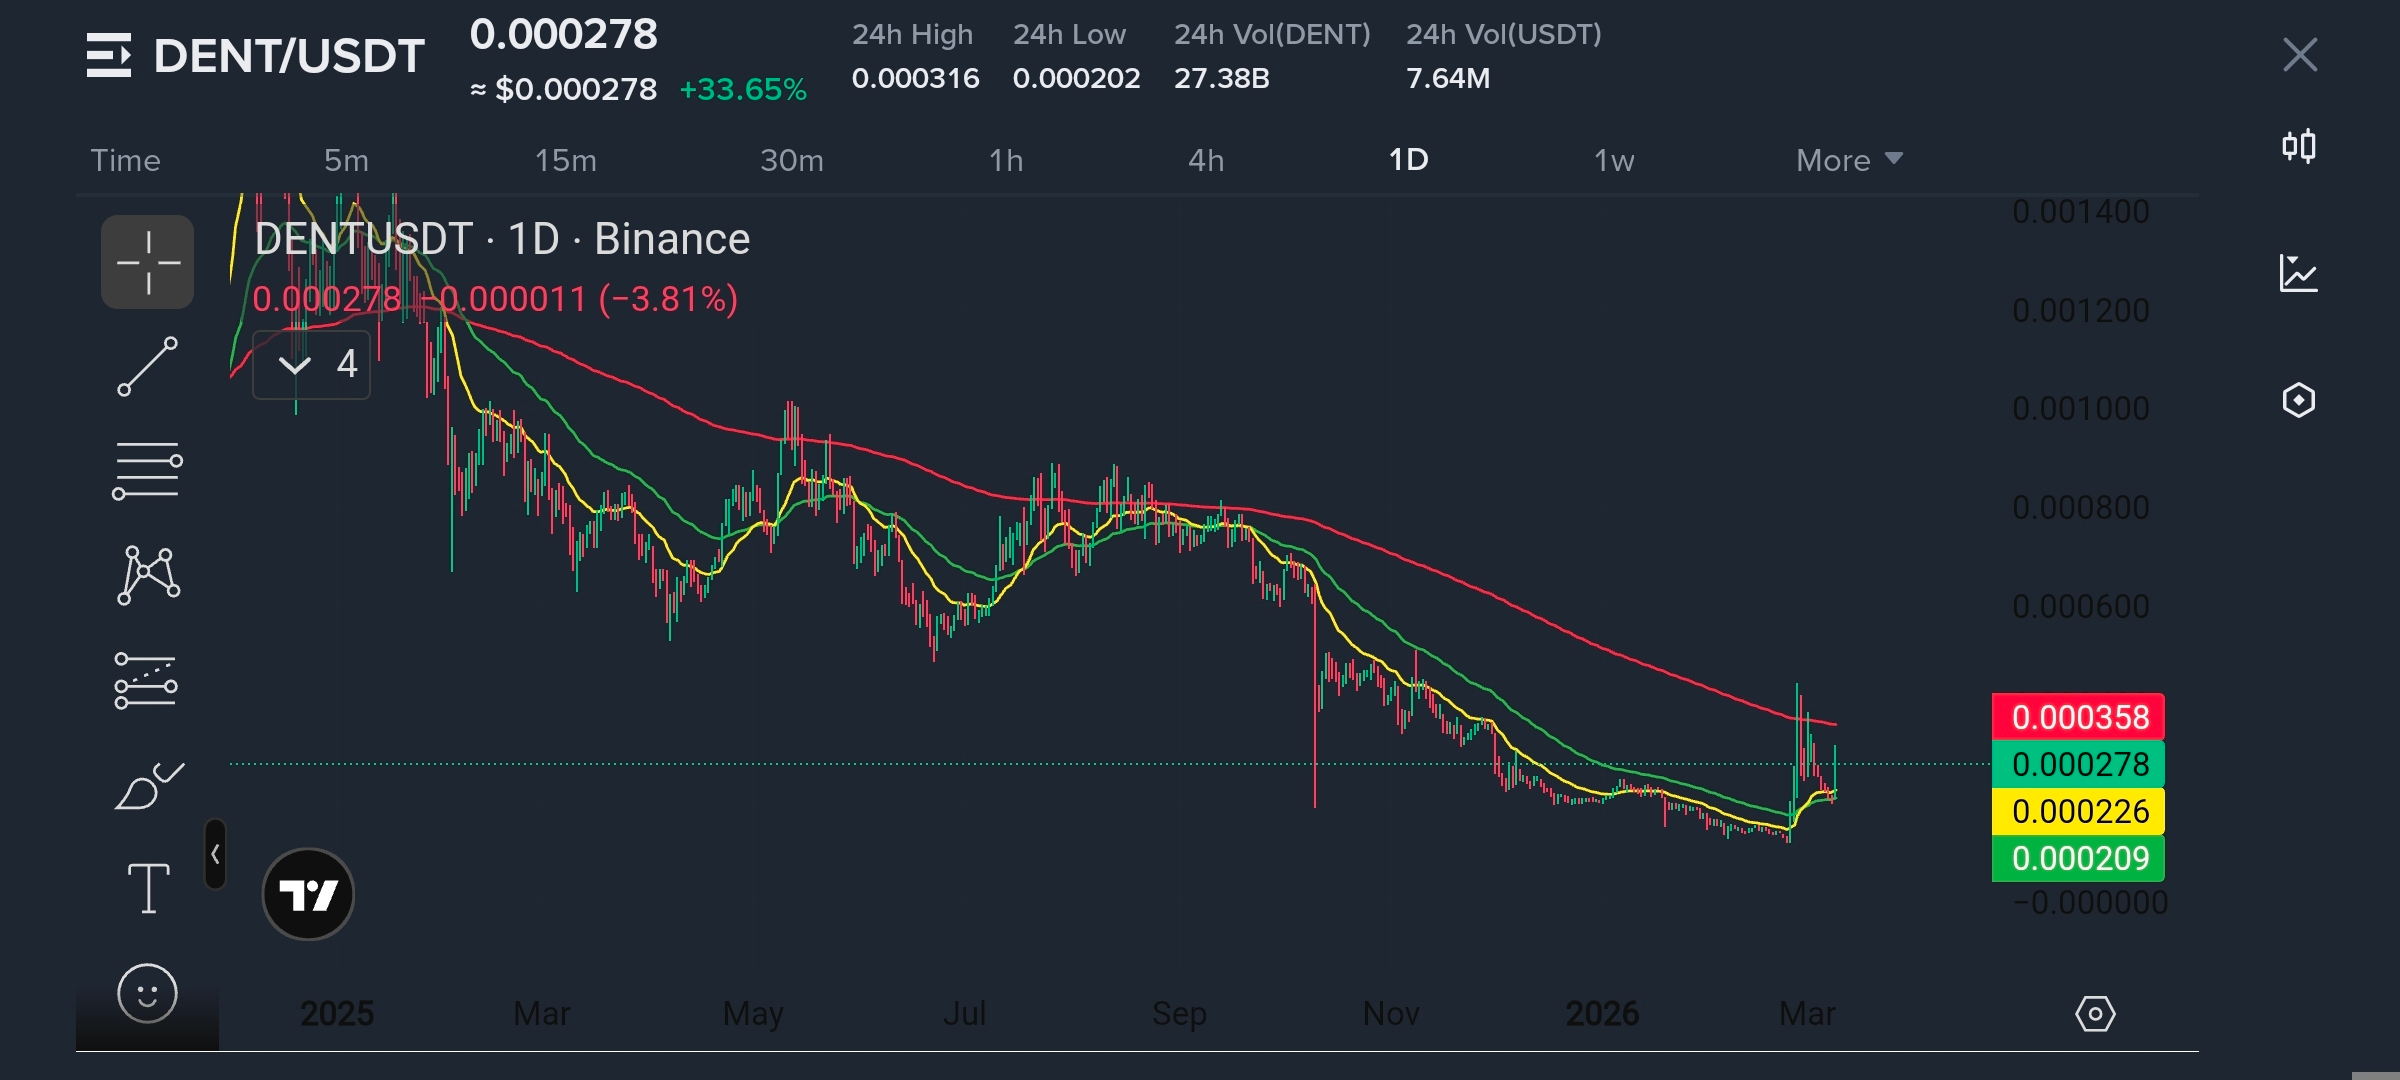Click the red 0.000358 price label
Screen dimensions: 2400x1080
click(x=2078, y=717)
